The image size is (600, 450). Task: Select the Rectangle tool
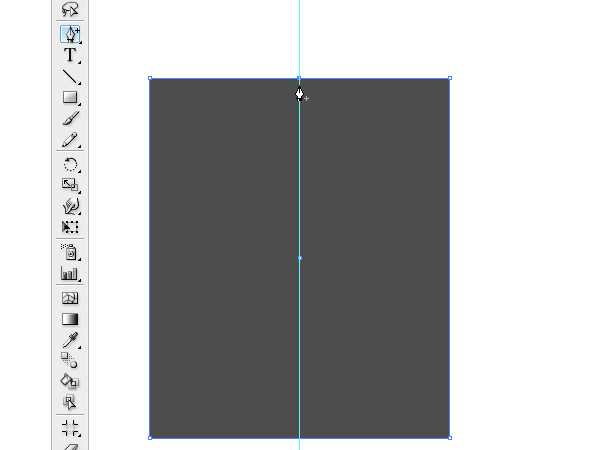coord(70,97)
